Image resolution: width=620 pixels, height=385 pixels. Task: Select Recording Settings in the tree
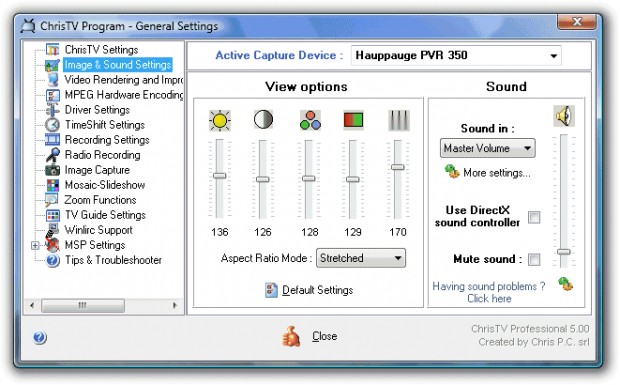click(107, 140)
